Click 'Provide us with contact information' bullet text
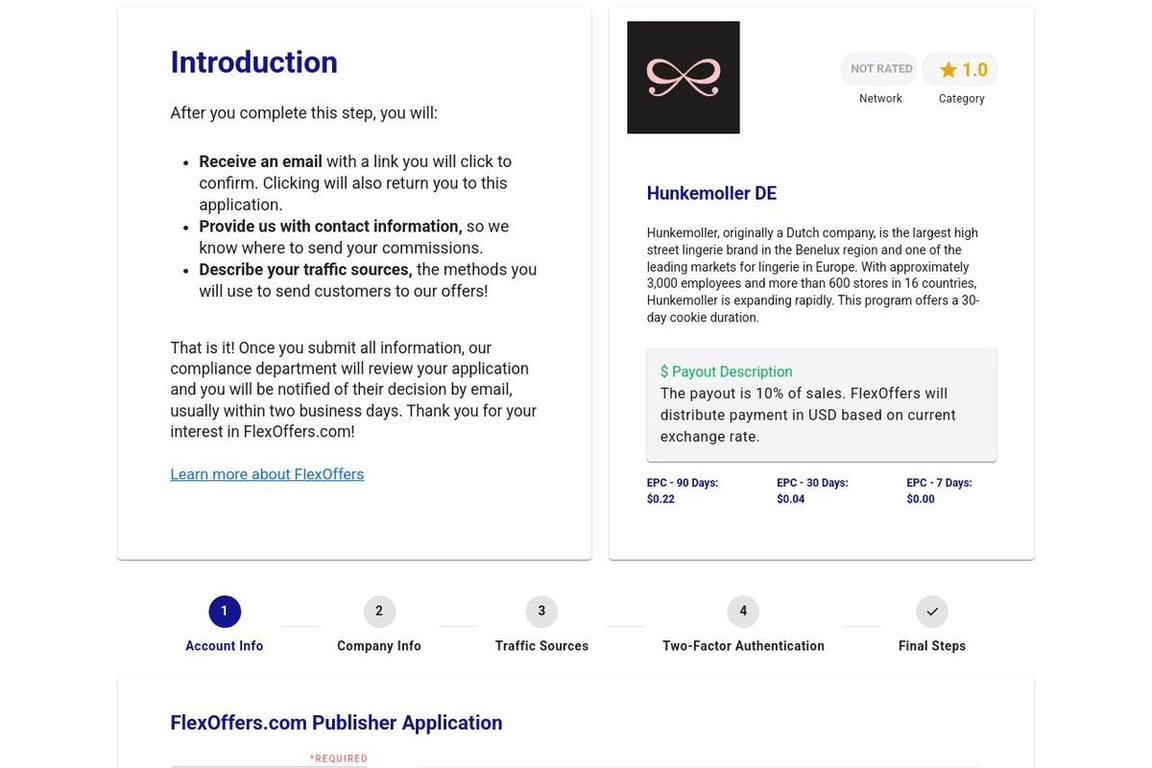This screenshot has height=768, width=1152. click(x=330, y=226)
